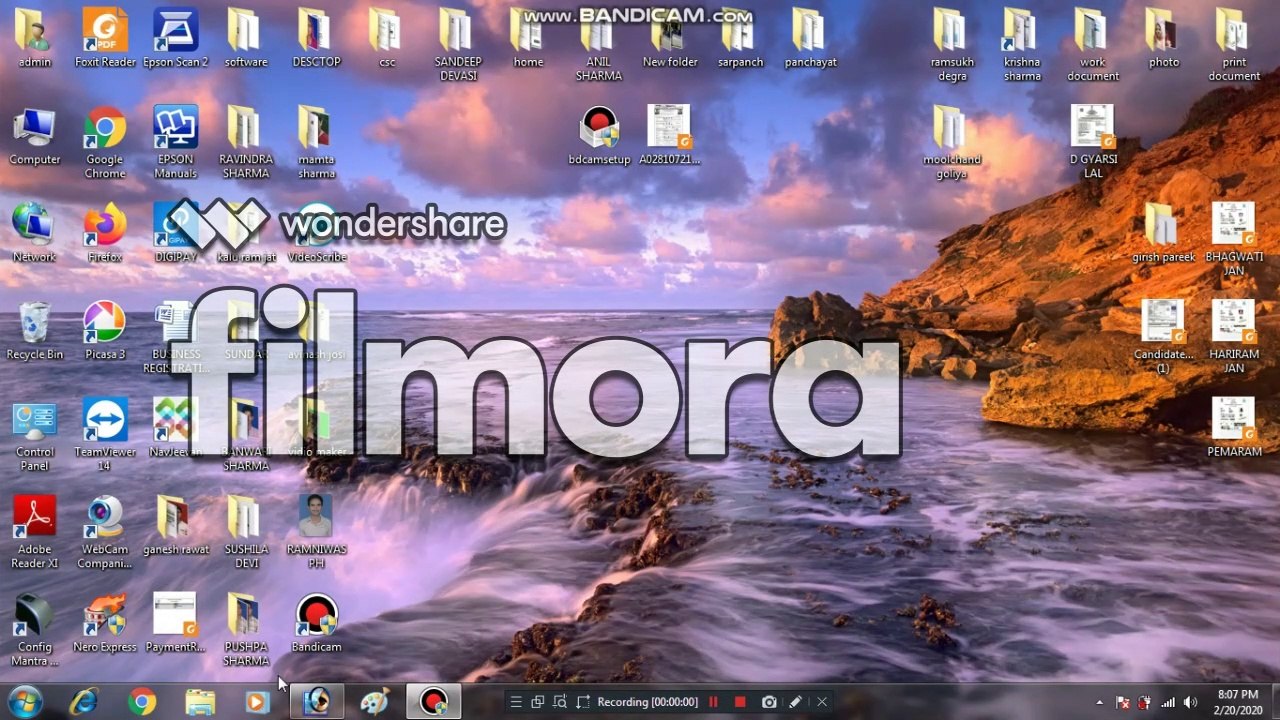
Task: Open the clock showing 8:07 PM
Action: (1238, 701)
